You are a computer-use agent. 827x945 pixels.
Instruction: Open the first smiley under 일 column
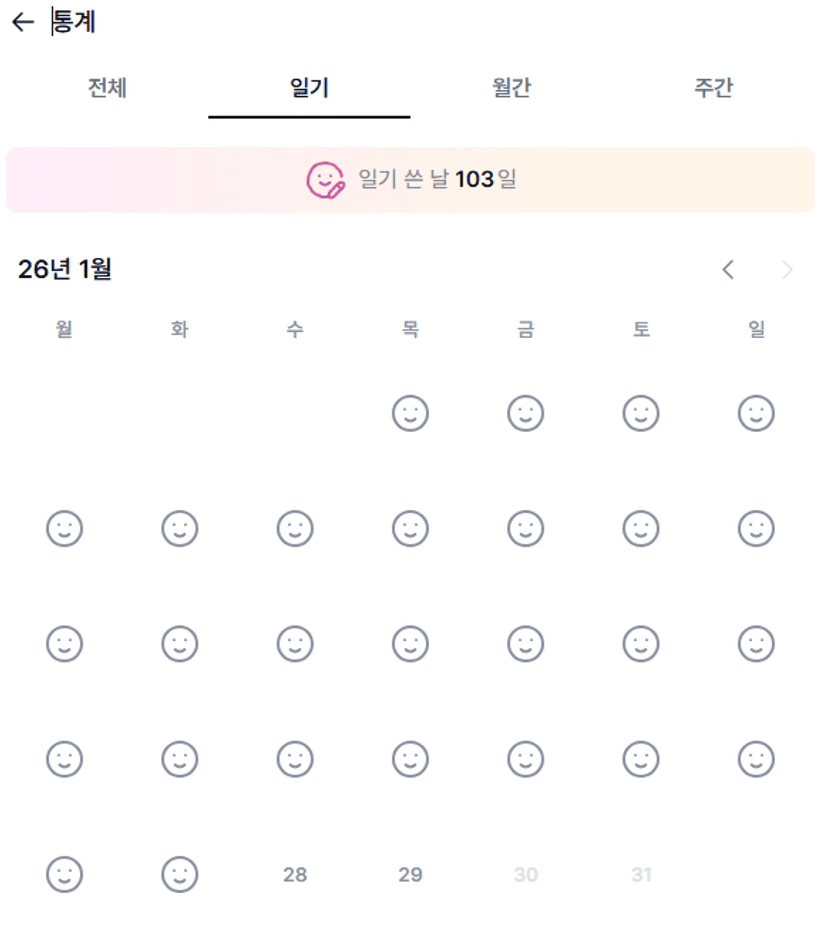click(x=756, y=413)
